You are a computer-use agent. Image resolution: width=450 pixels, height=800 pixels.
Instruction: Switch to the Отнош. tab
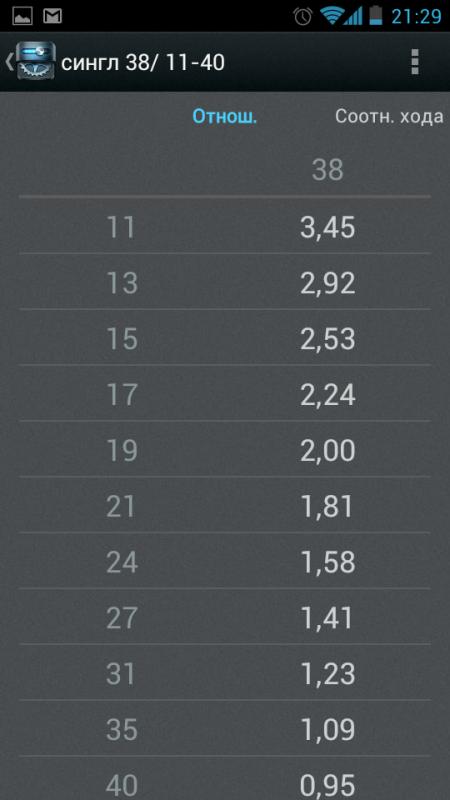click(224, 117)
